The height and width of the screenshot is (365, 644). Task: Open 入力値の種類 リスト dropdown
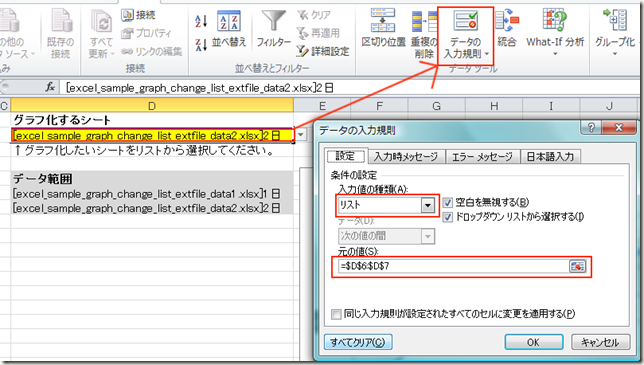click(x=427, y=205)
